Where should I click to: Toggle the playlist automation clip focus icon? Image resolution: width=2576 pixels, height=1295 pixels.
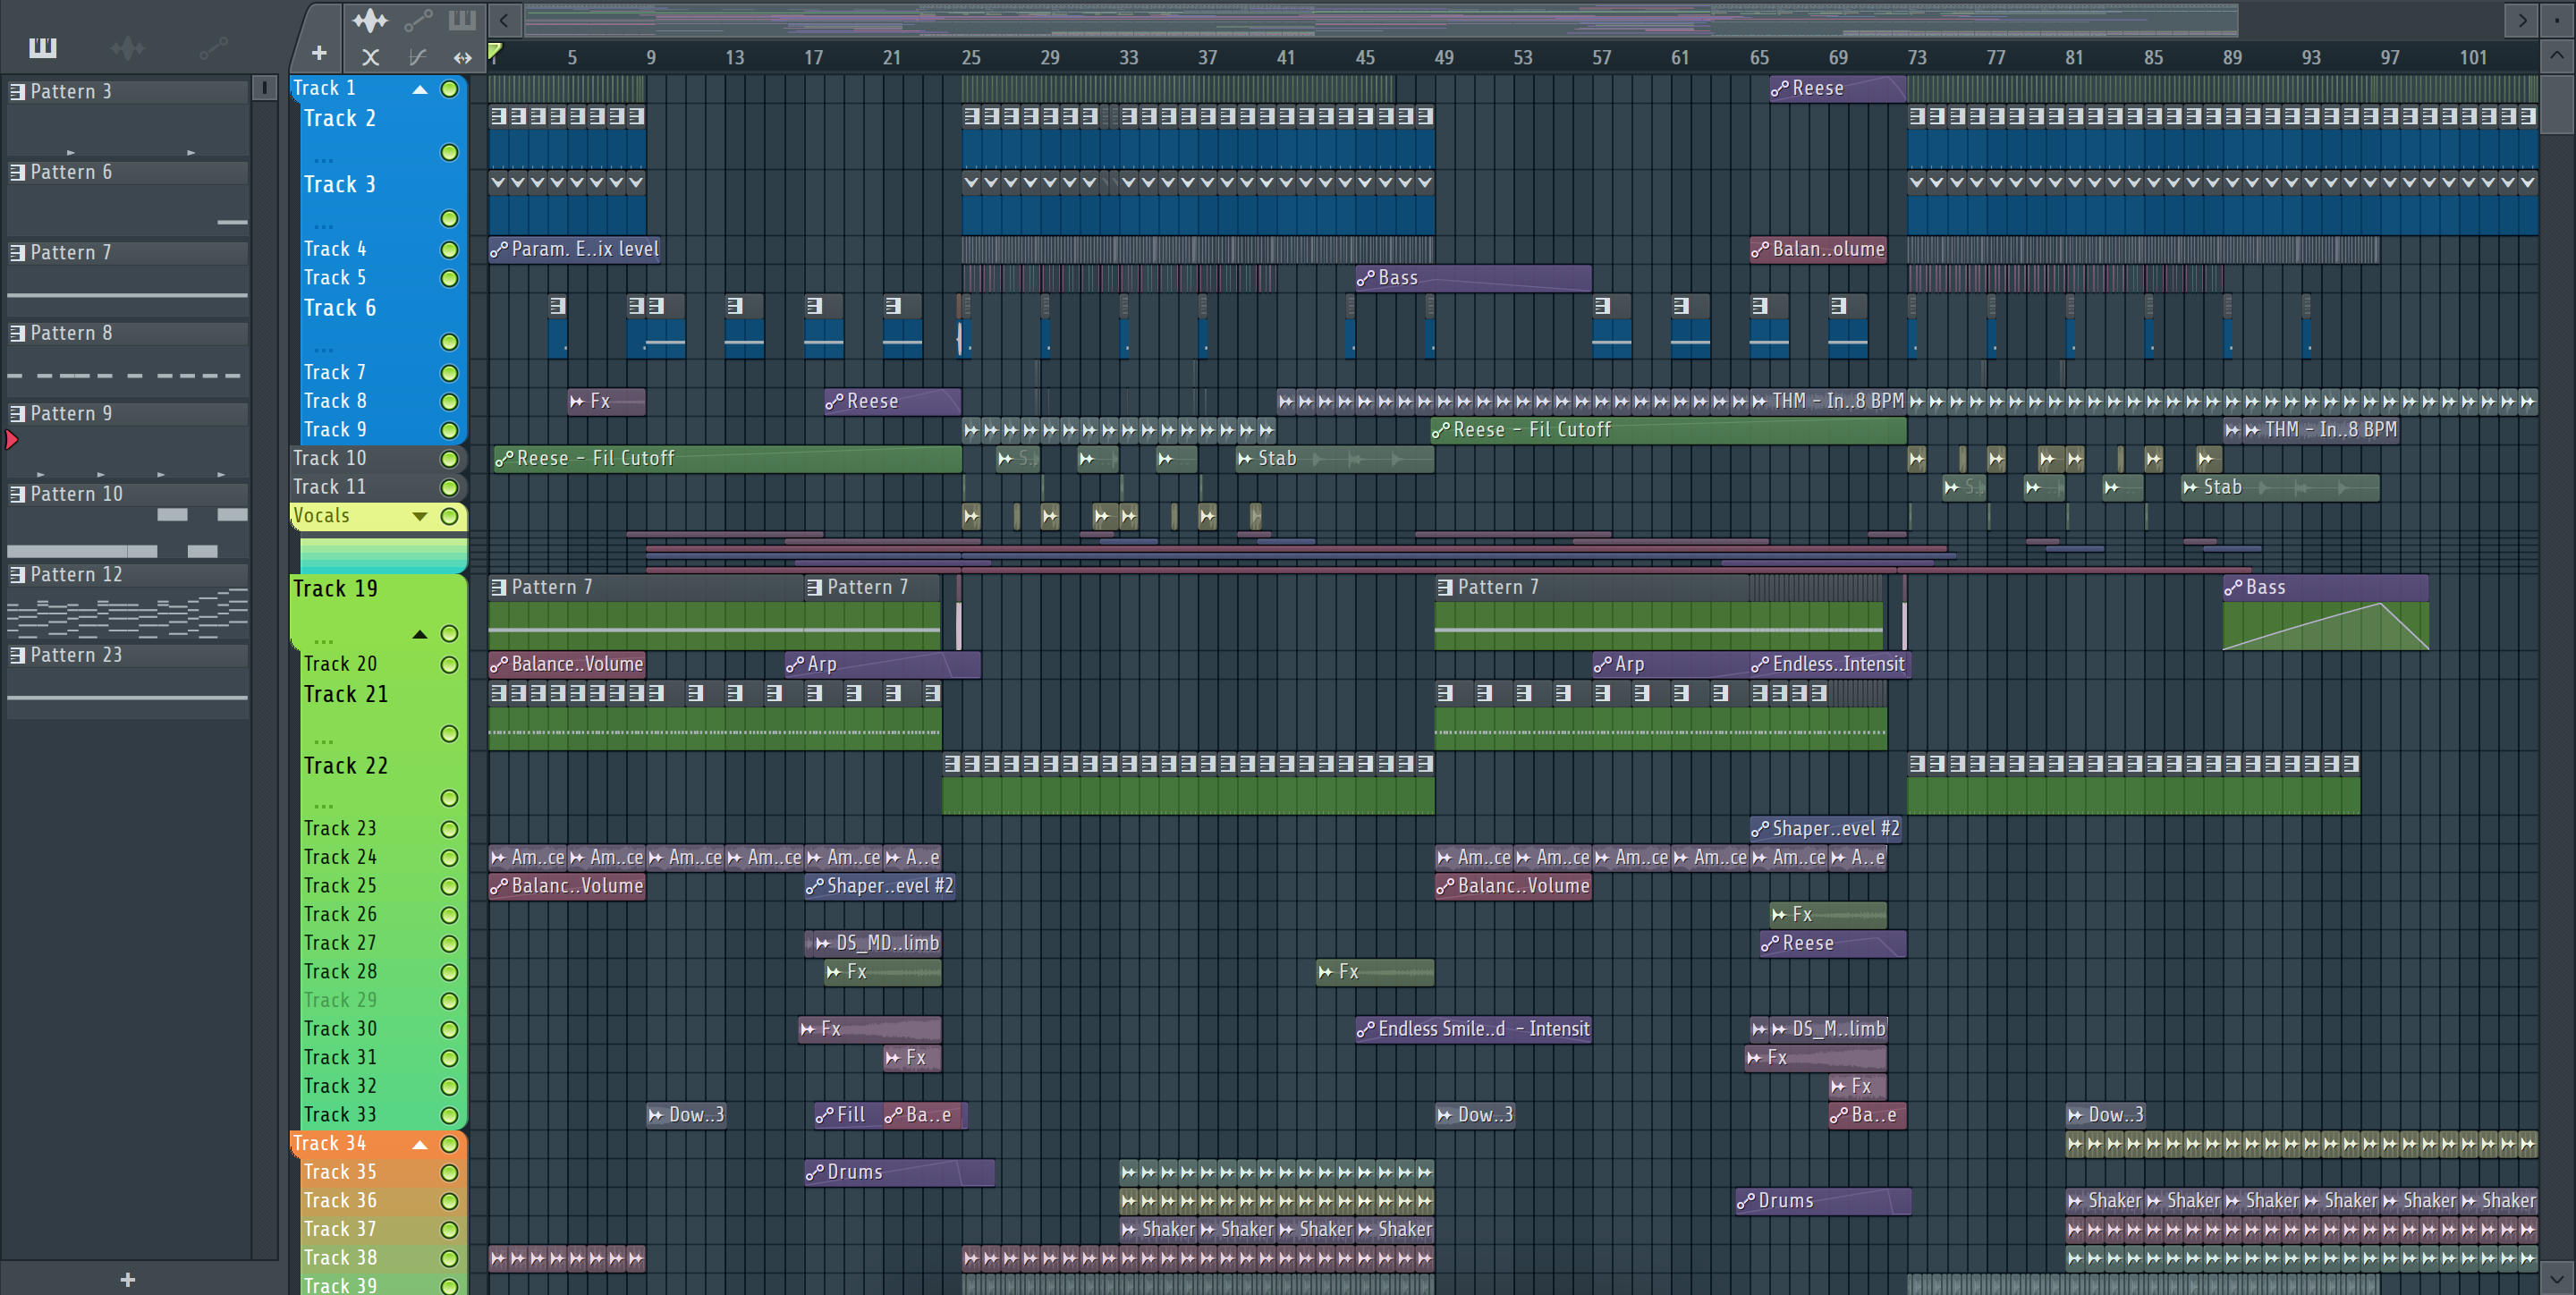pyautogui.click(x=418, y=19)
